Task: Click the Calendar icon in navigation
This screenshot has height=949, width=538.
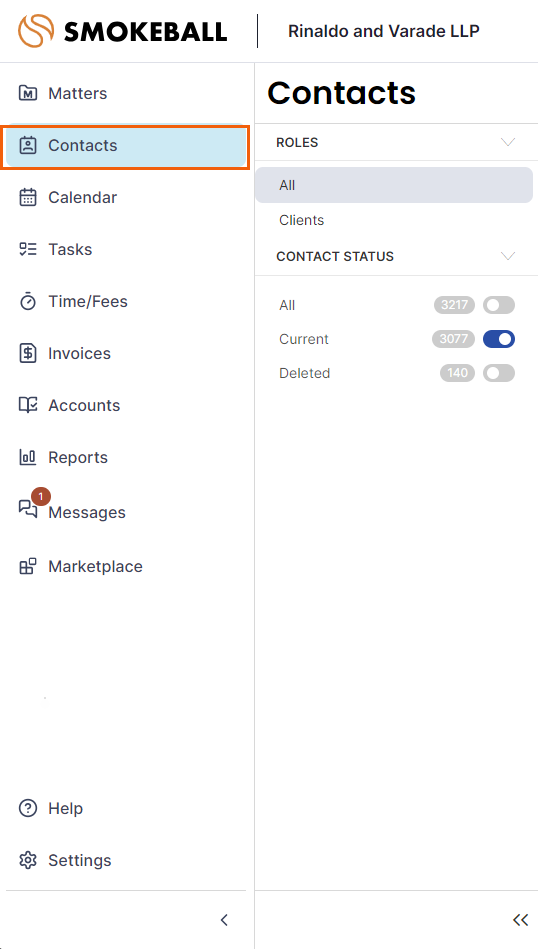Action: click(x=28, y=197)
